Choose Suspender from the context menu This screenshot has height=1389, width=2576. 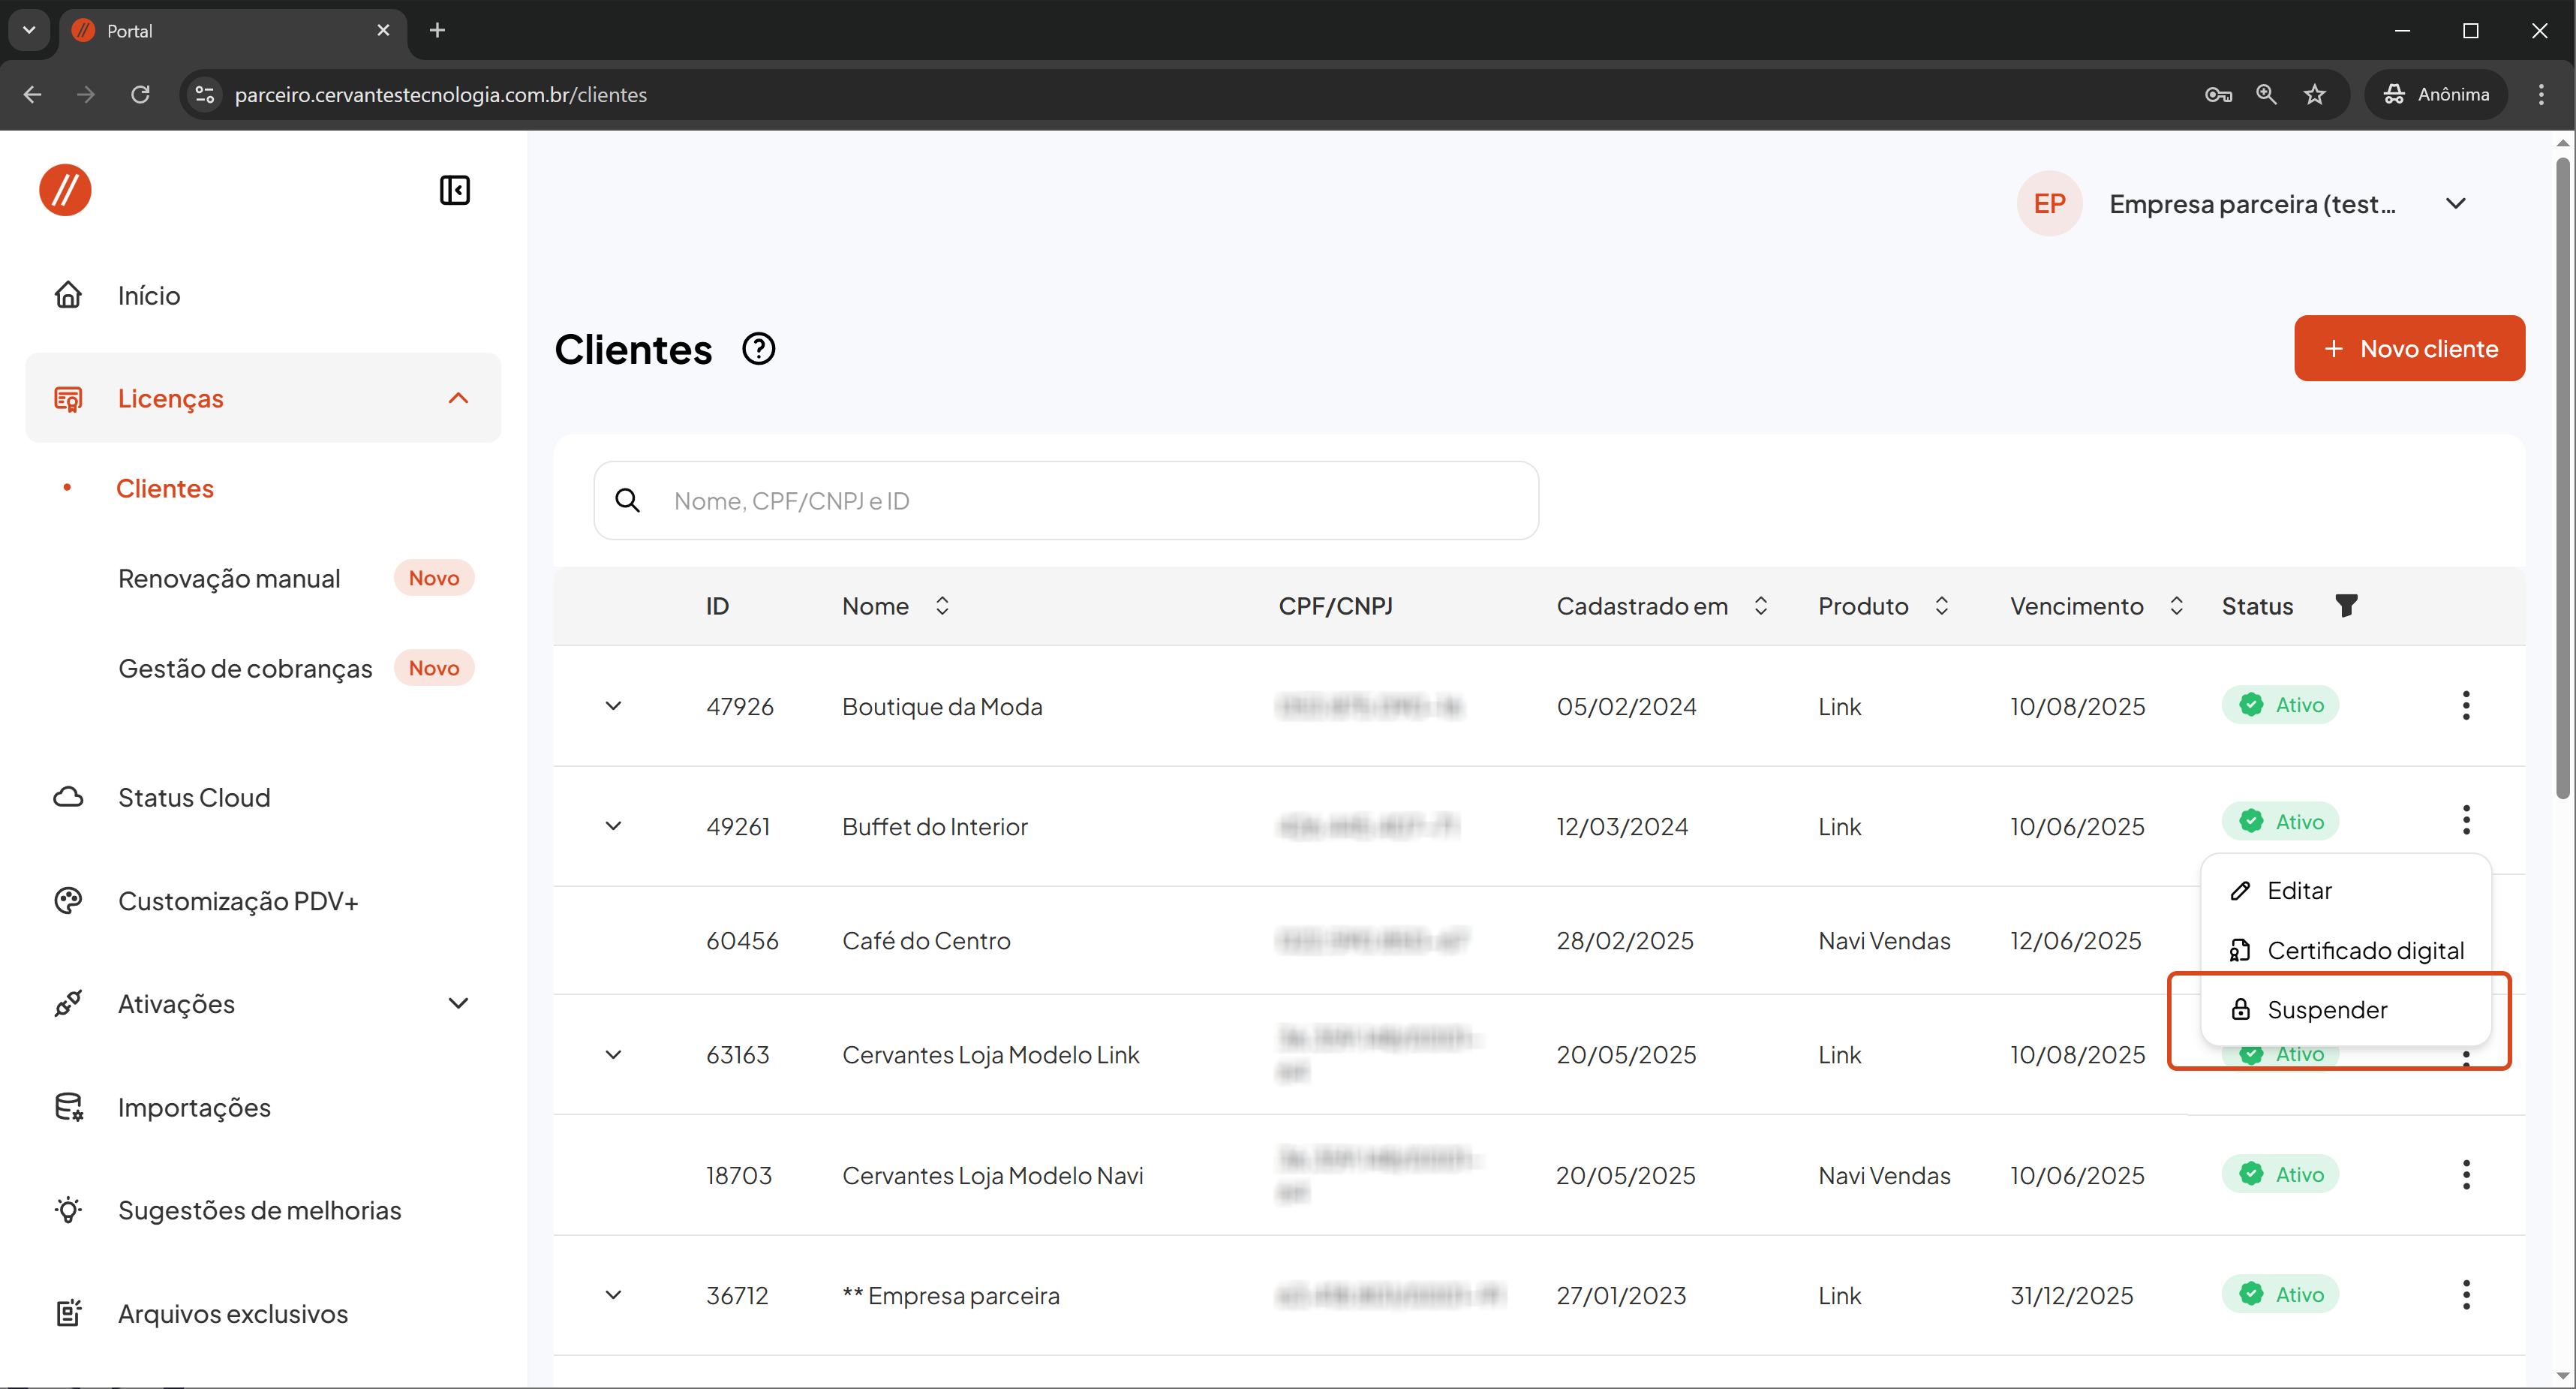tap(2326, 1009)
